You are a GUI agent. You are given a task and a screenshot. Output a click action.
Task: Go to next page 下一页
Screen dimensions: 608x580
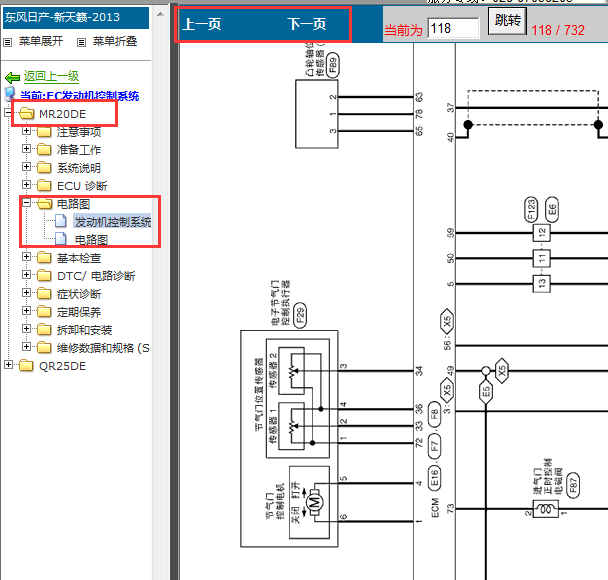(307, 24)
